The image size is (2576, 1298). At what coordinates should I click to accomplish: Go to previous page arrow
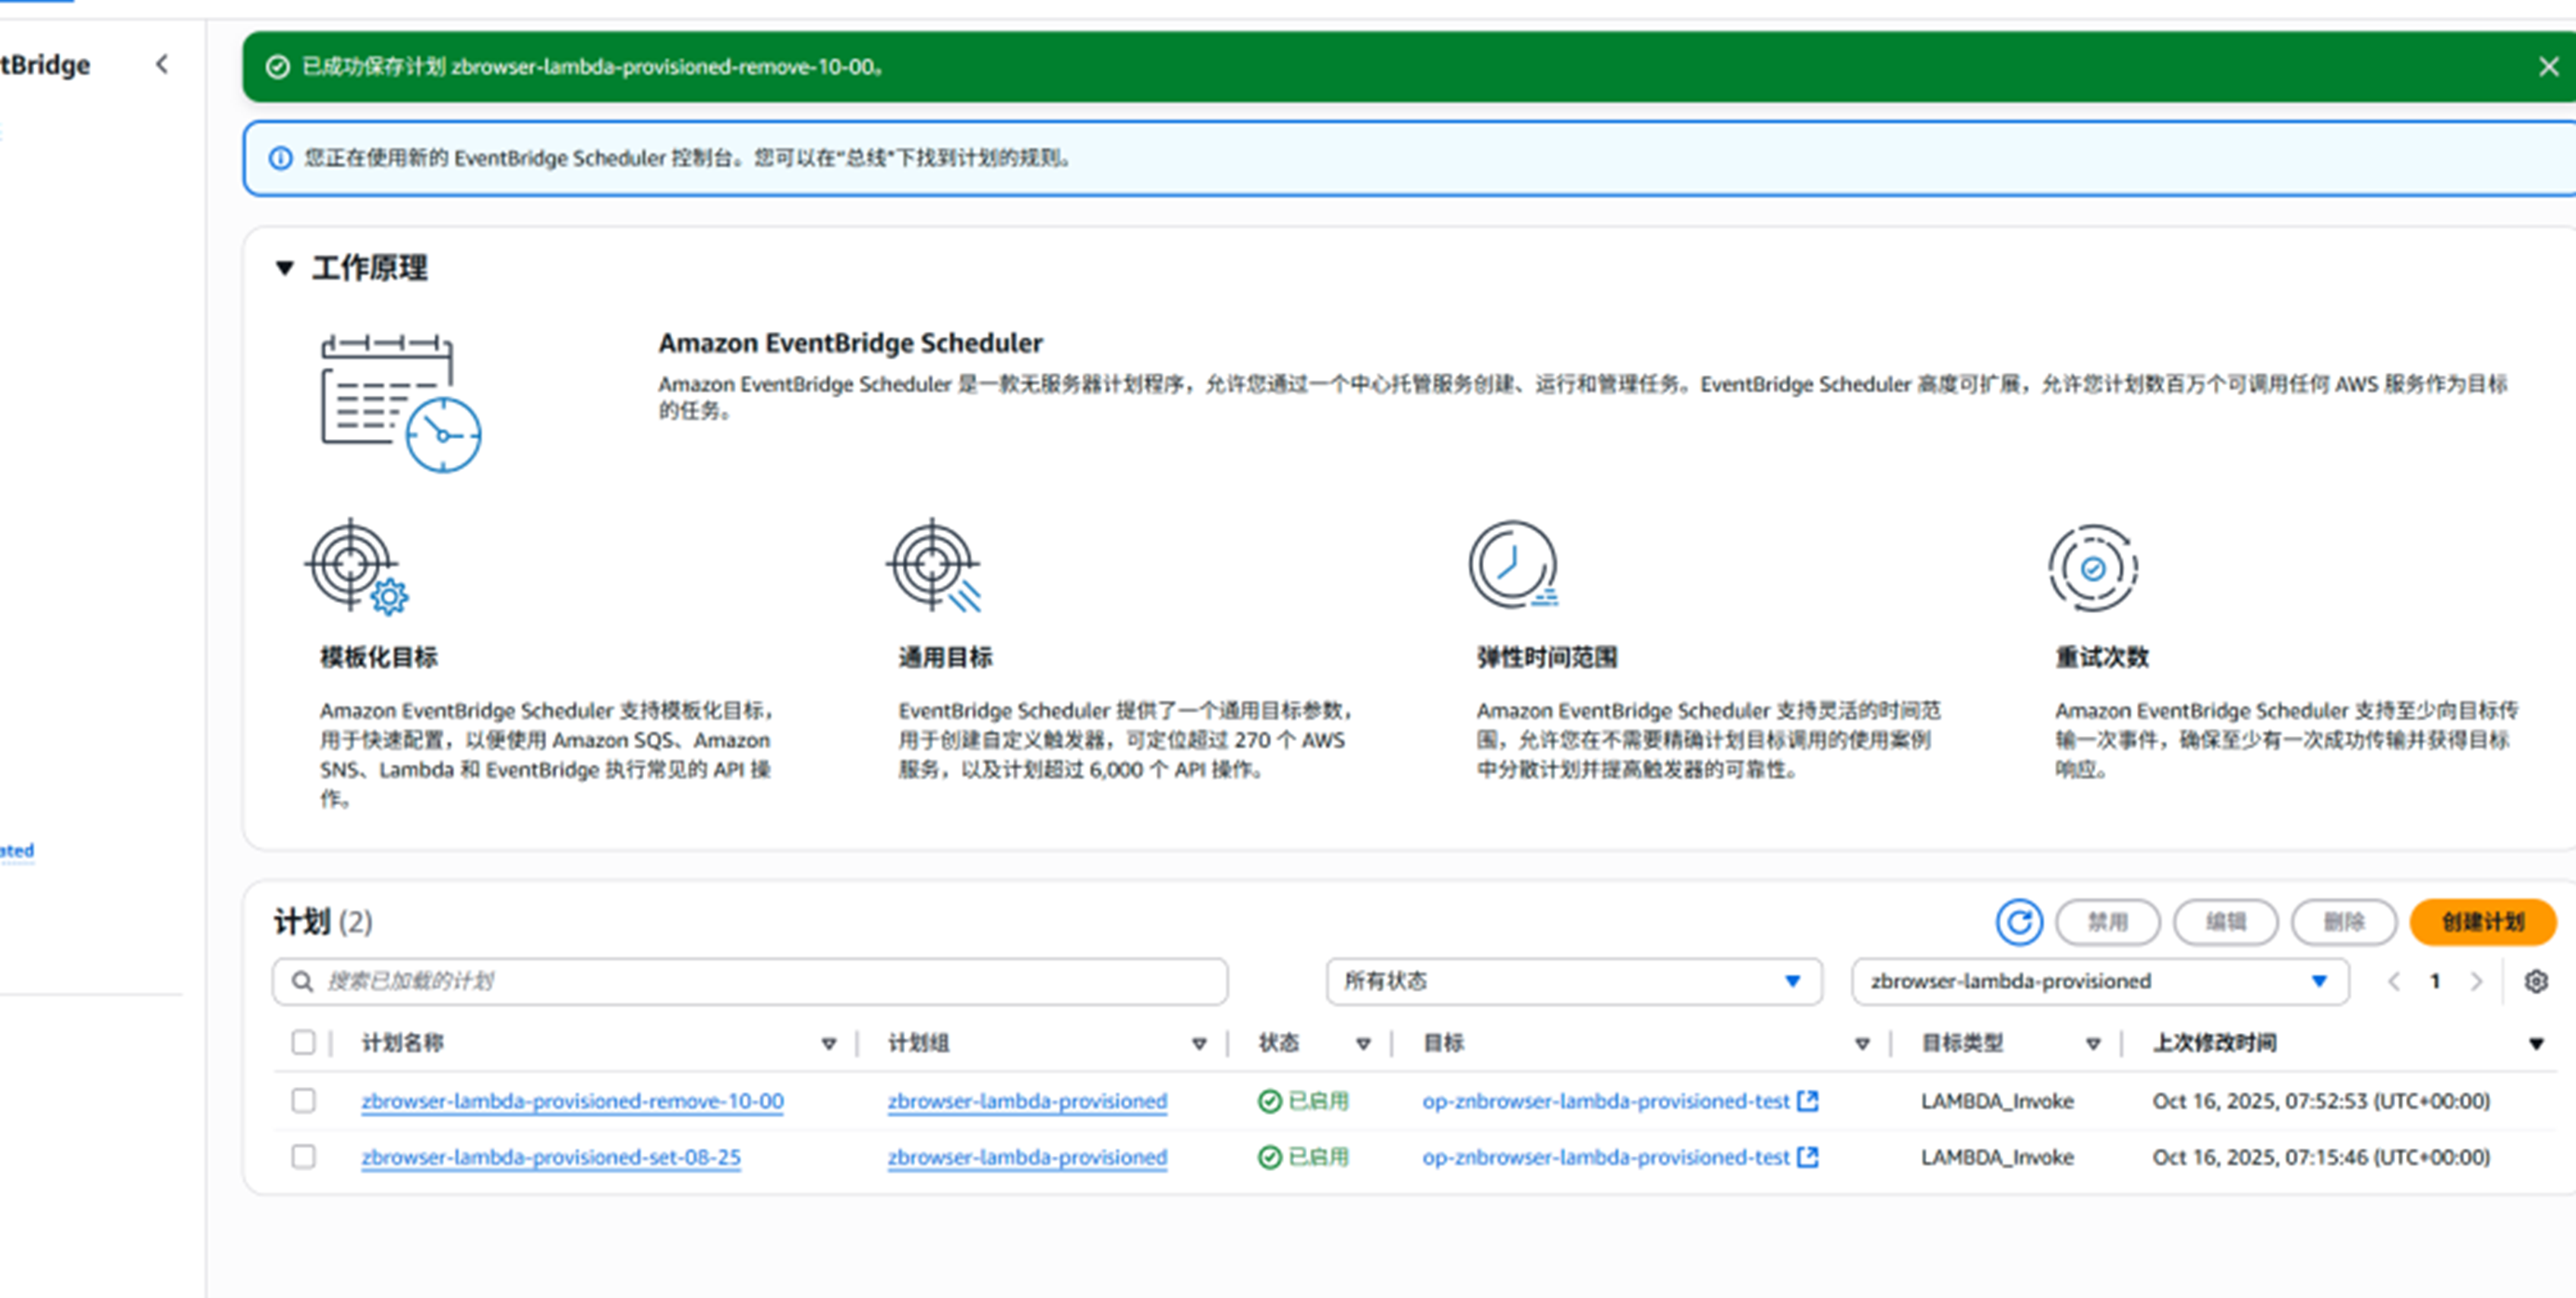2394,981
